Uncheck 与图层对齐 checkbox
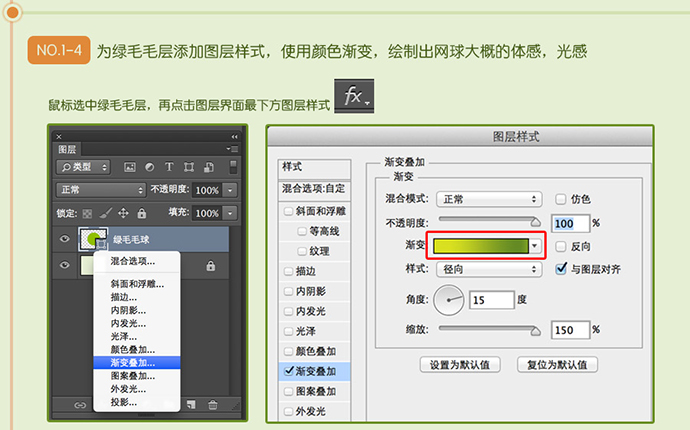The height and width of the screenshot is (430, 690). [x=561, y=268]
